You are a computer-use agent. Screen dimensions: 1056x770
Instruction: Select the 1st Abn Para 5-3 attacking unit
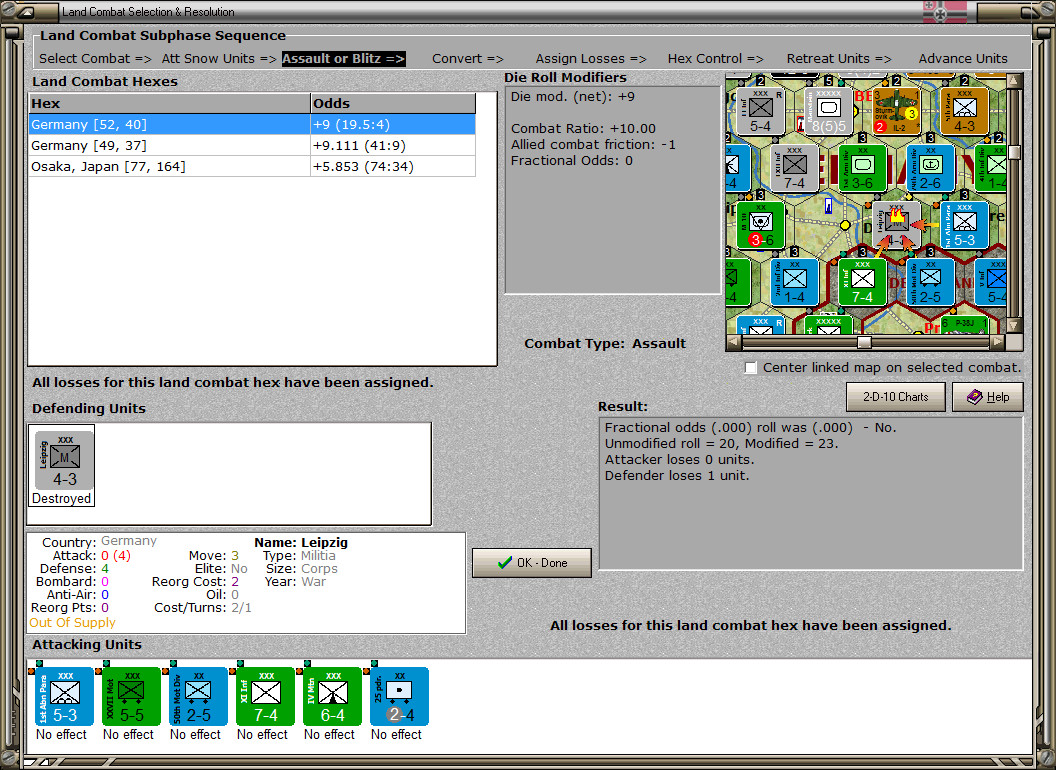(65, 696)
